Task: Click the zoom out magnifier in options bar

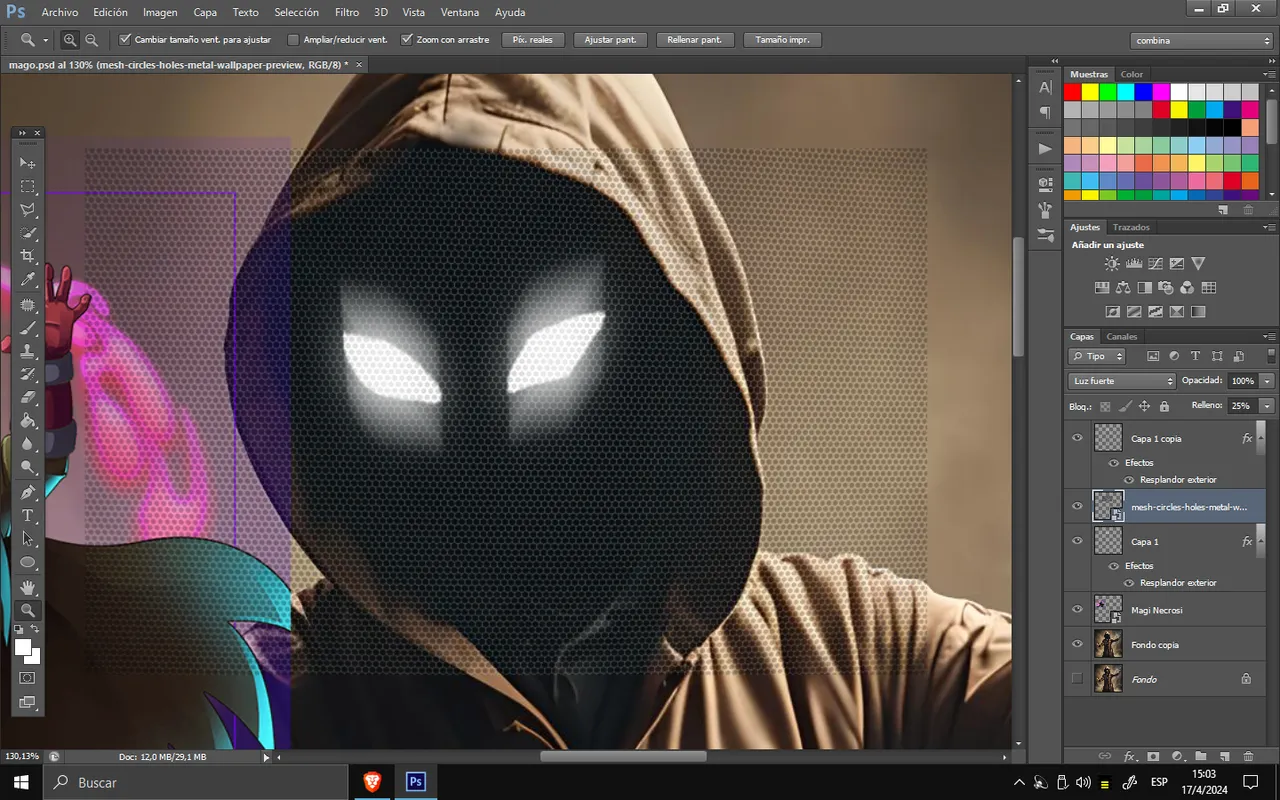Action: pyautogui.click(x=91, y=40)
